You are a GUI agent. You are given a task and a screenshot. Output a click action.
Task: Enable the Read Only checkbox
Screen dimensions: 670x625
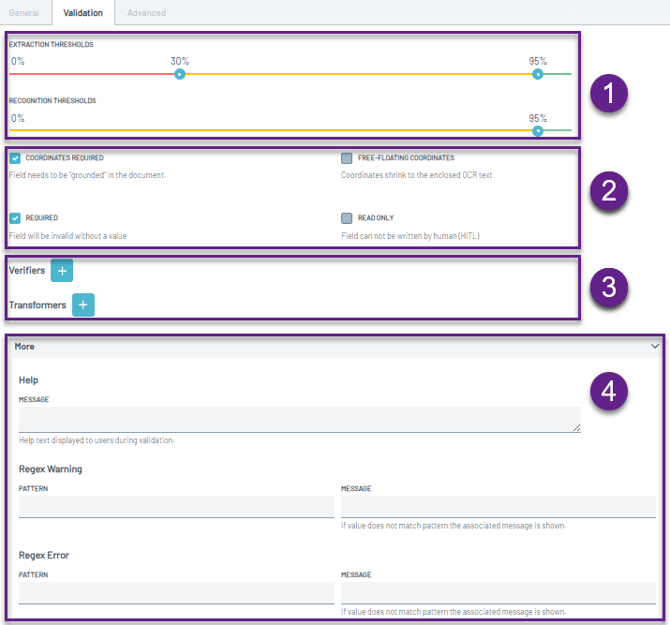click(x=346, y=217)
